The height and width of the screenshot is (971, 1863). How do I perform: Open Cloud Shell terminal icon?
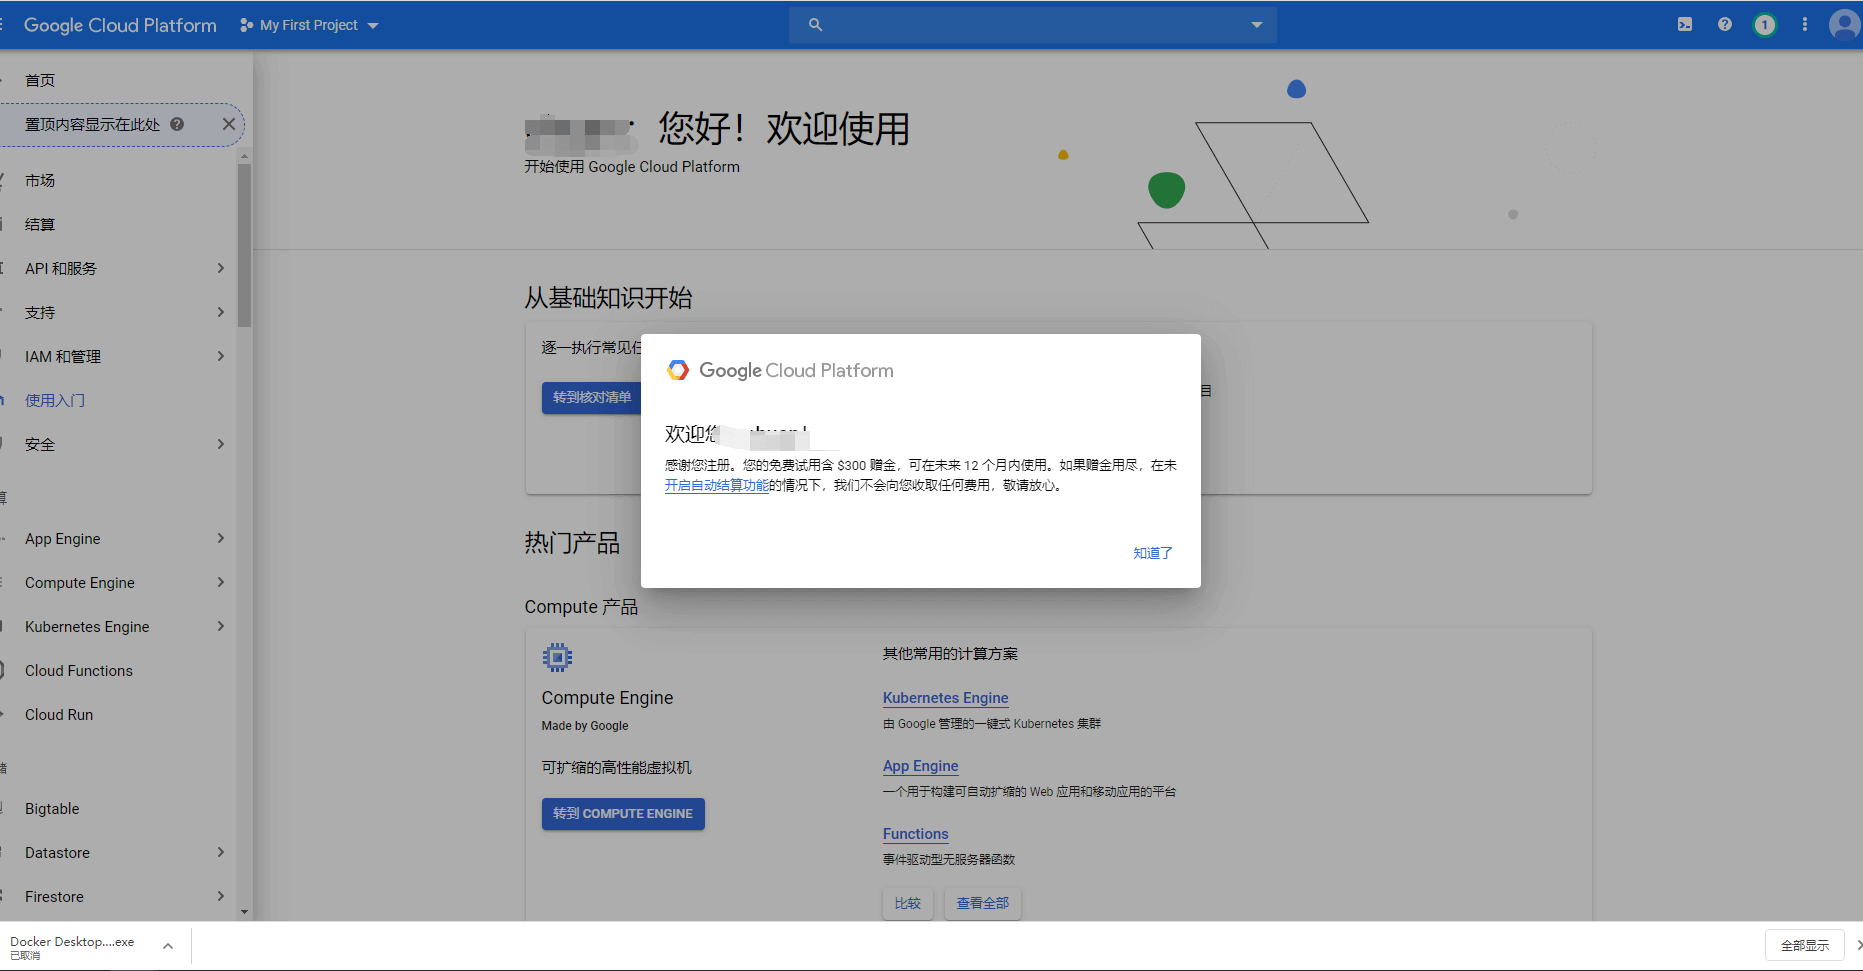point(1685,25)
